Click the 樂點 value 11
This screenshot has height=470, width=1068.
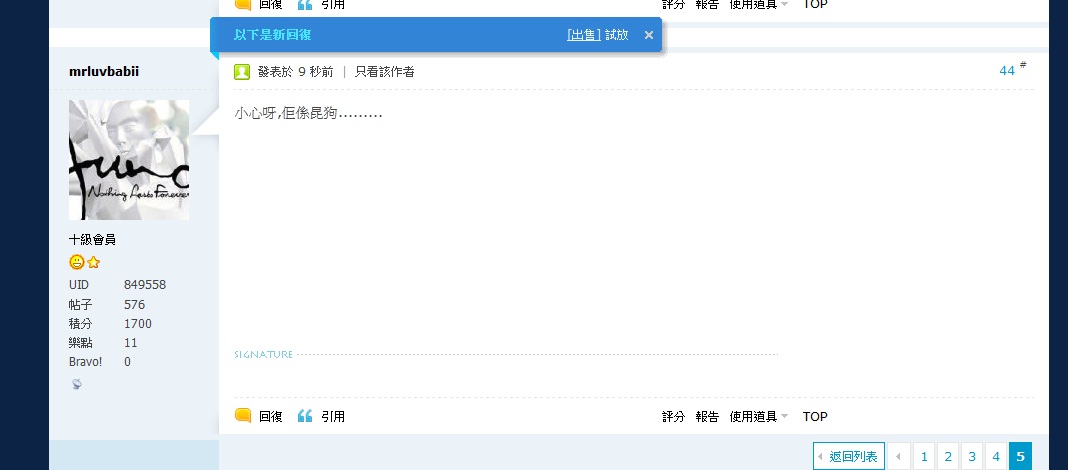(131, 343)
